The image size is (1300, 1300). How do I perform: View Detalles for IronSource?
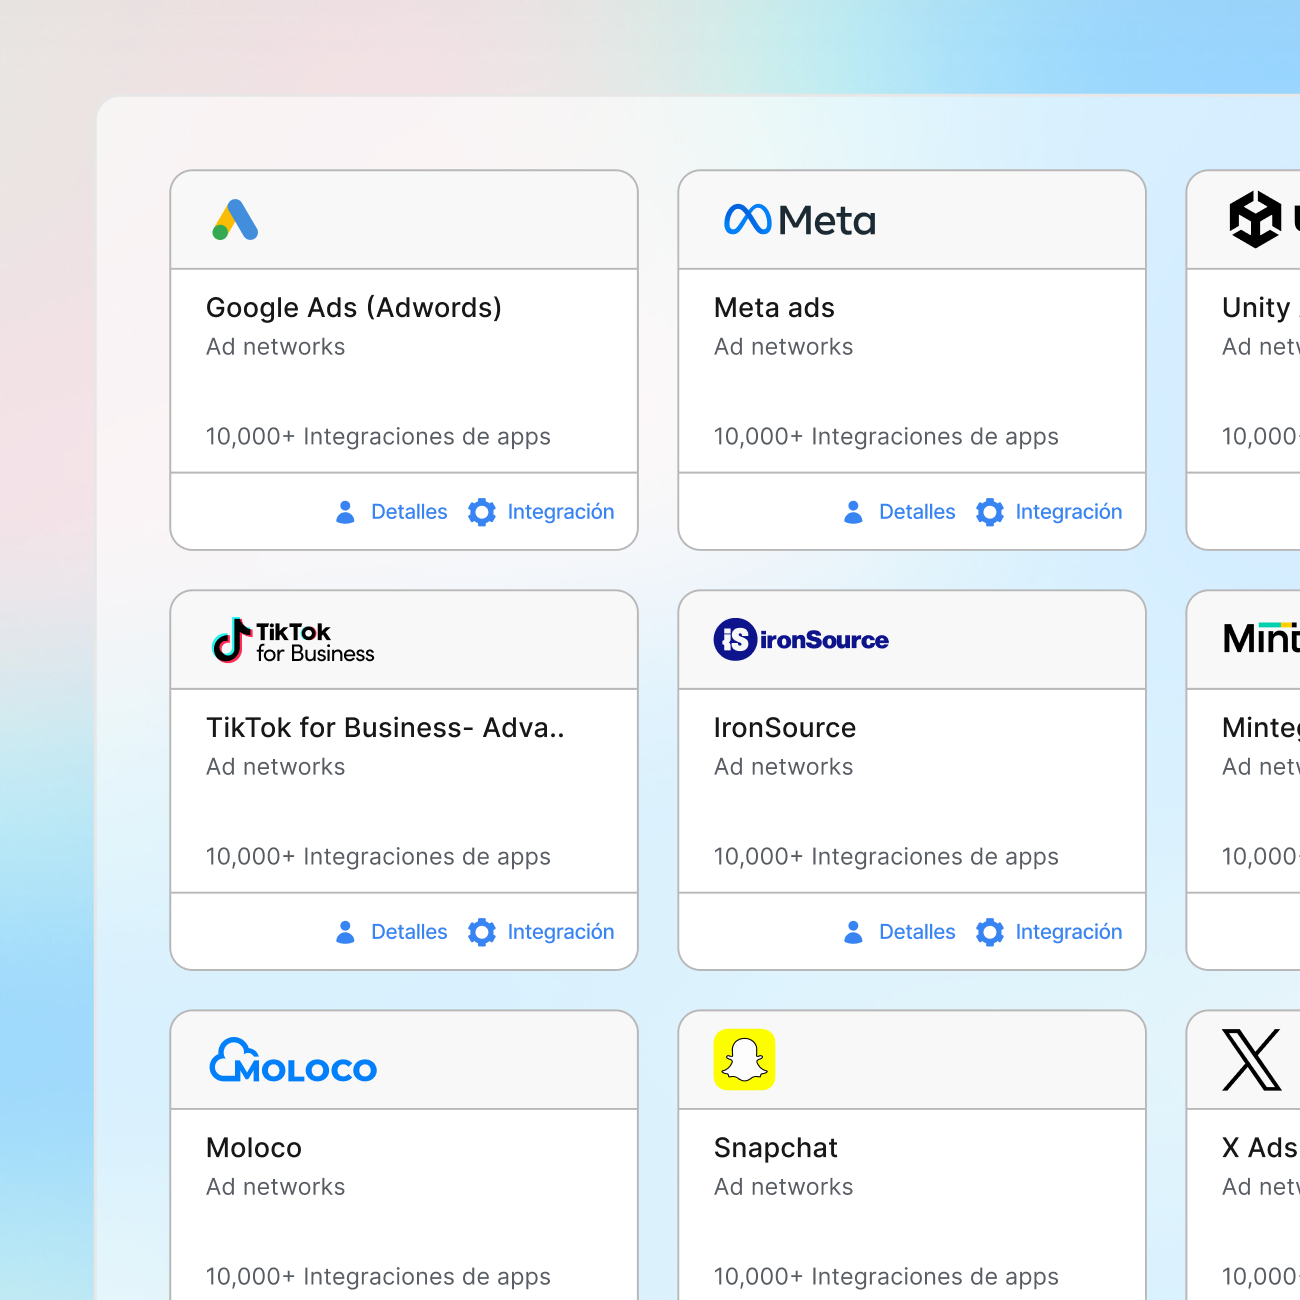(x=917, y=932)
